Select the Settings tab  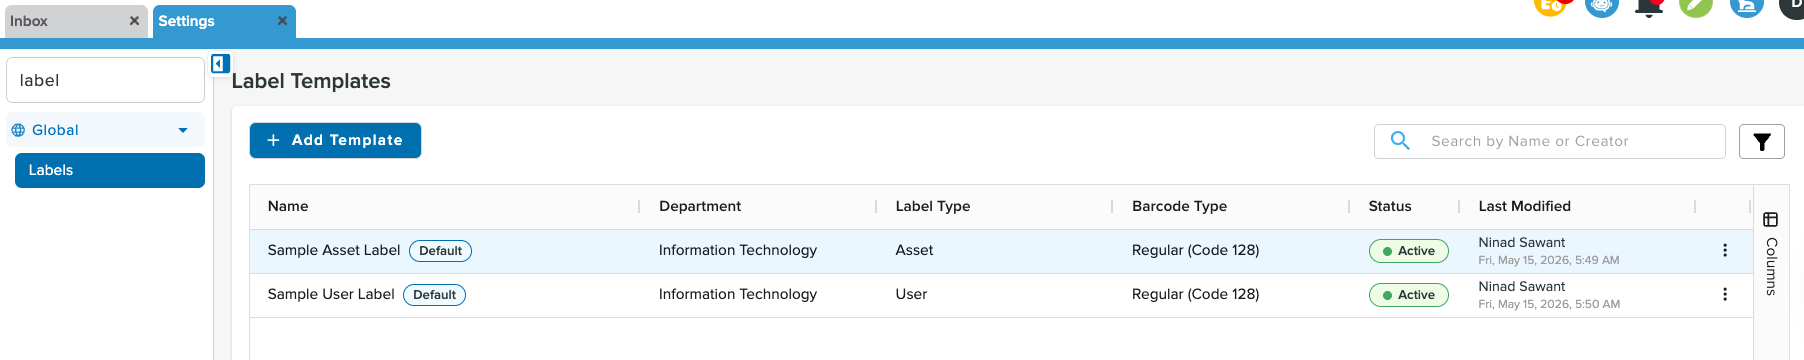(224, 21)
